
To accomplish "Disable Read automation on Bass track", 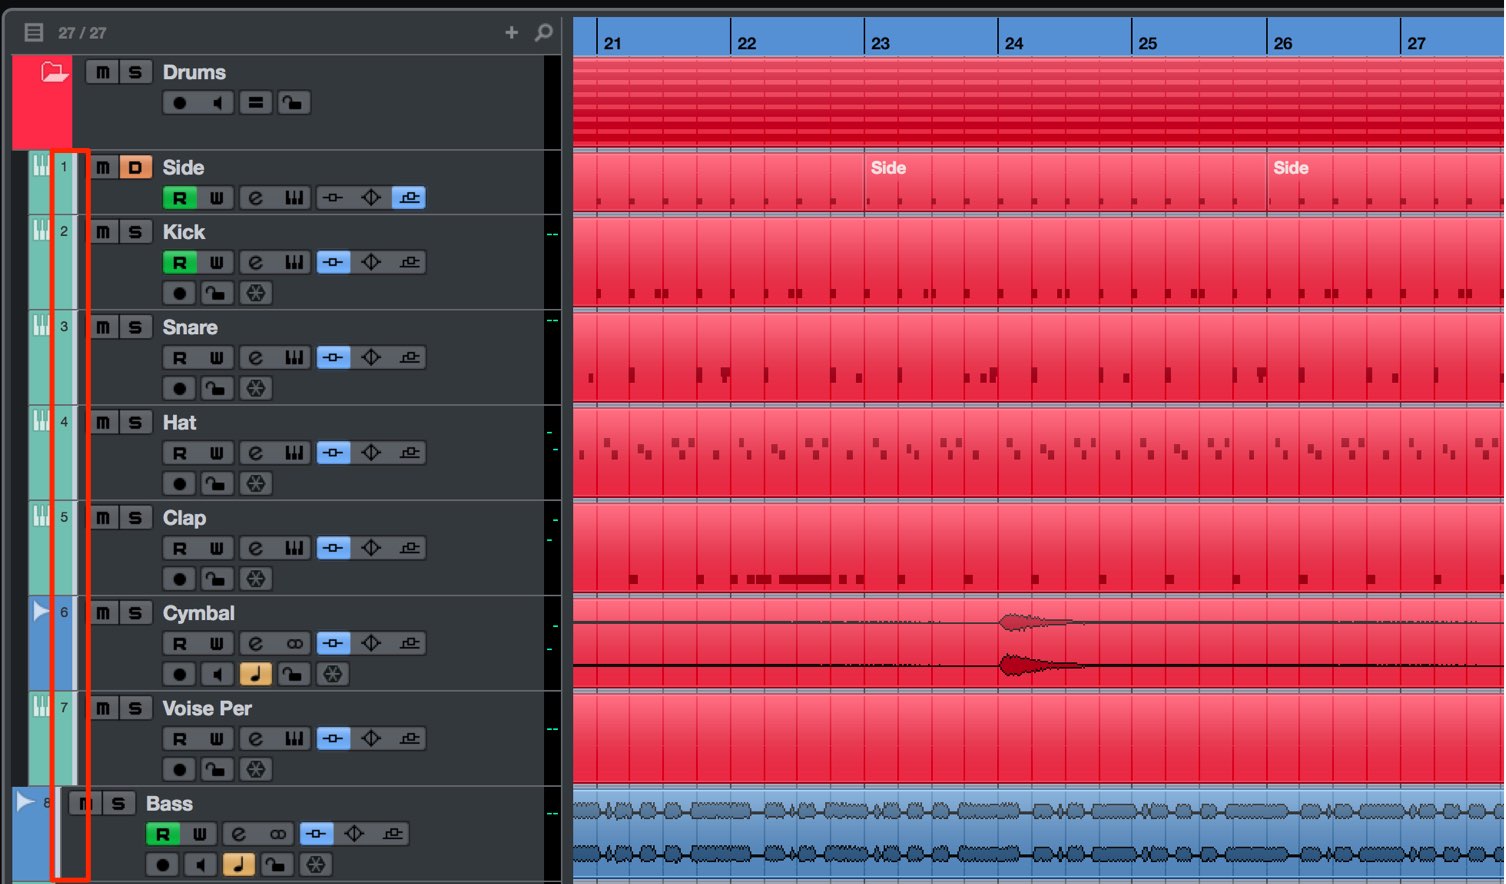I will [x=163, y=834].
